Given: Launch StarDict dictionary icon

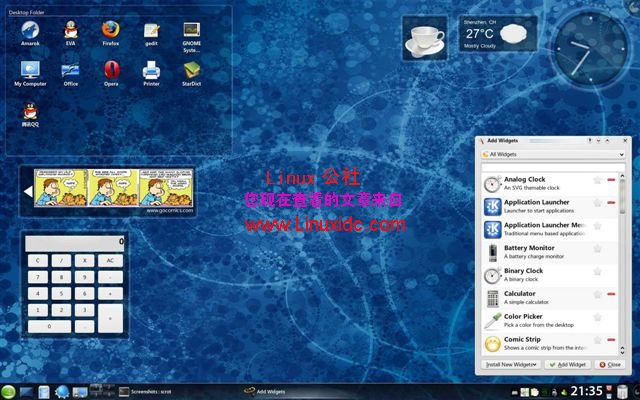Looking at the screenshot, I should click(191, 73).
